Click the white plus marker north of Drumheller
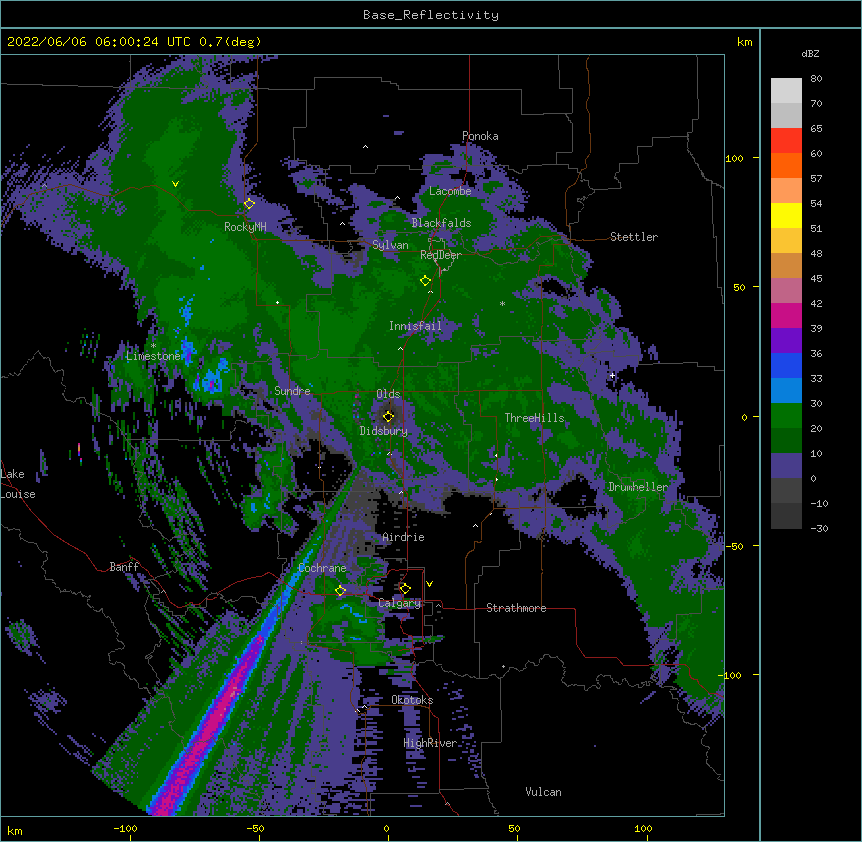The image size is (862, 842). 612,375
